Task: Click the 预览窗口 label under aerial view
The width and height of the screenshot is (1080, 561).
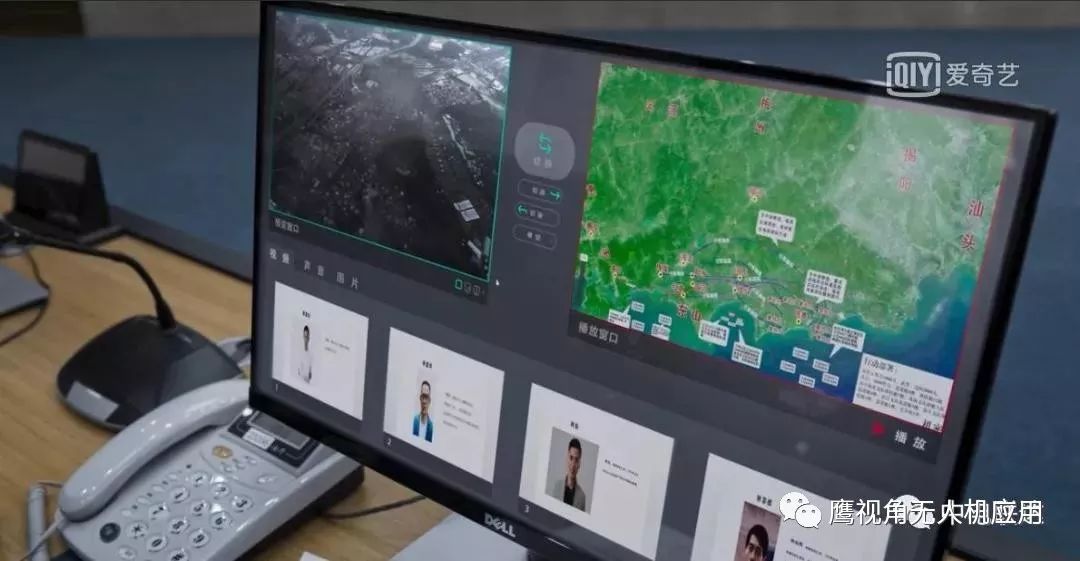Action: [x=287, y=225]
